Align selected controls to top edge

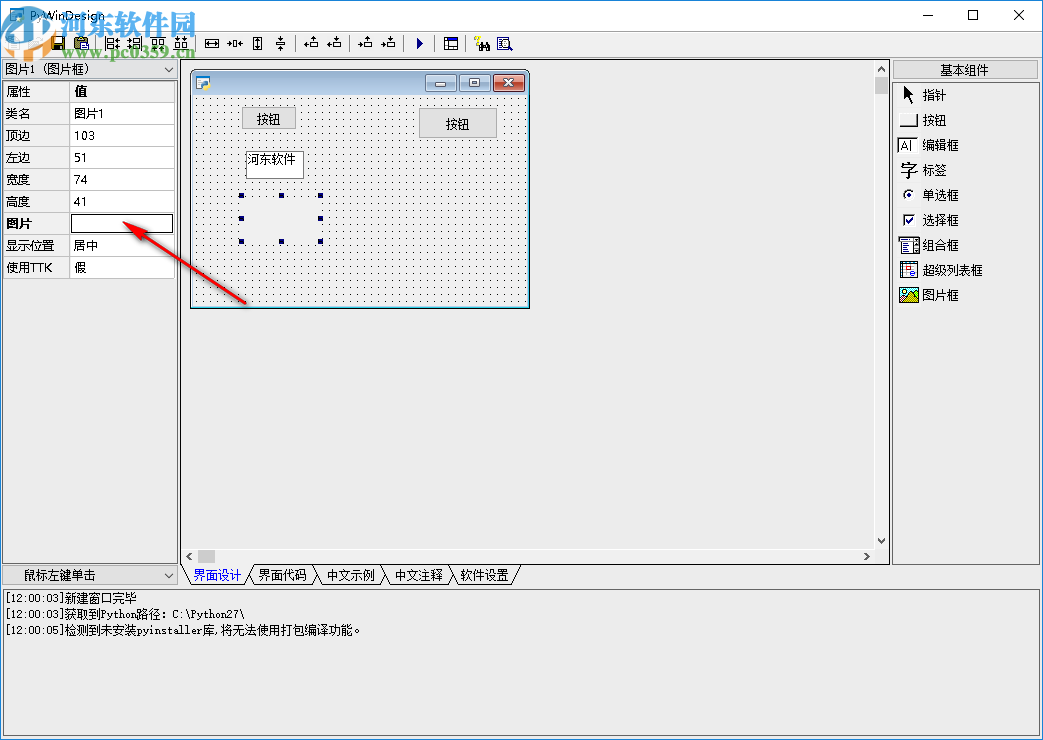tap(158, 43)
